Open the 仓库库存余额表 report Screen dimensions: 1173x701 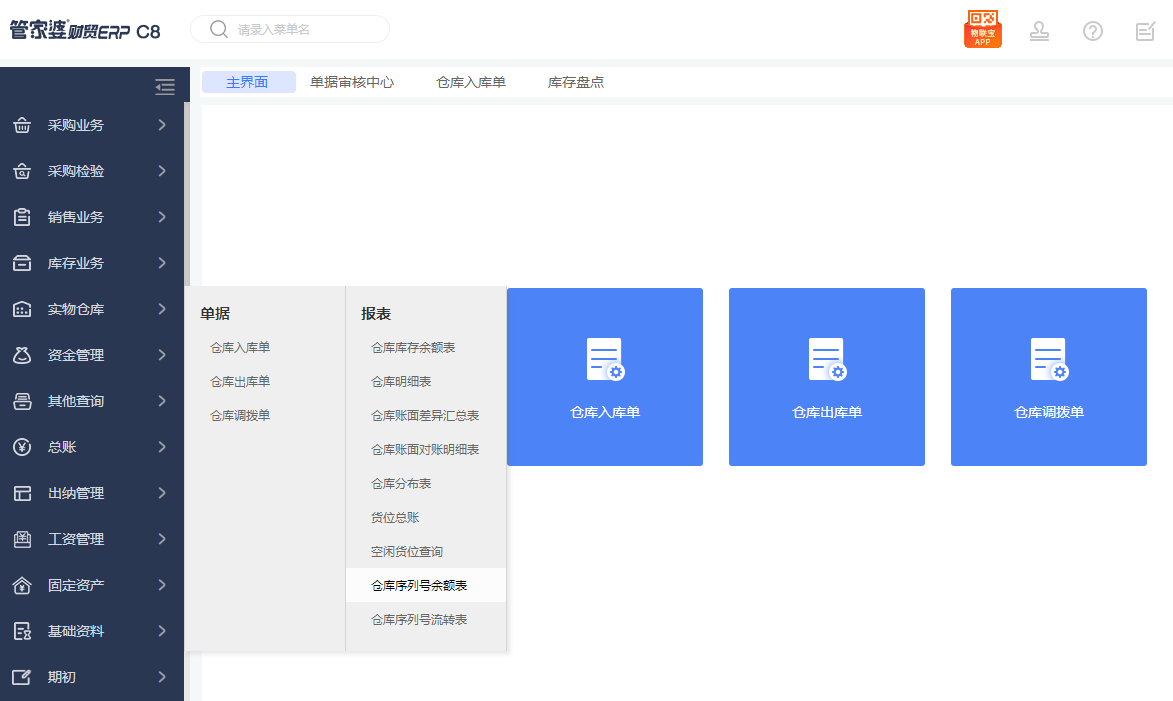click(413, 348)
